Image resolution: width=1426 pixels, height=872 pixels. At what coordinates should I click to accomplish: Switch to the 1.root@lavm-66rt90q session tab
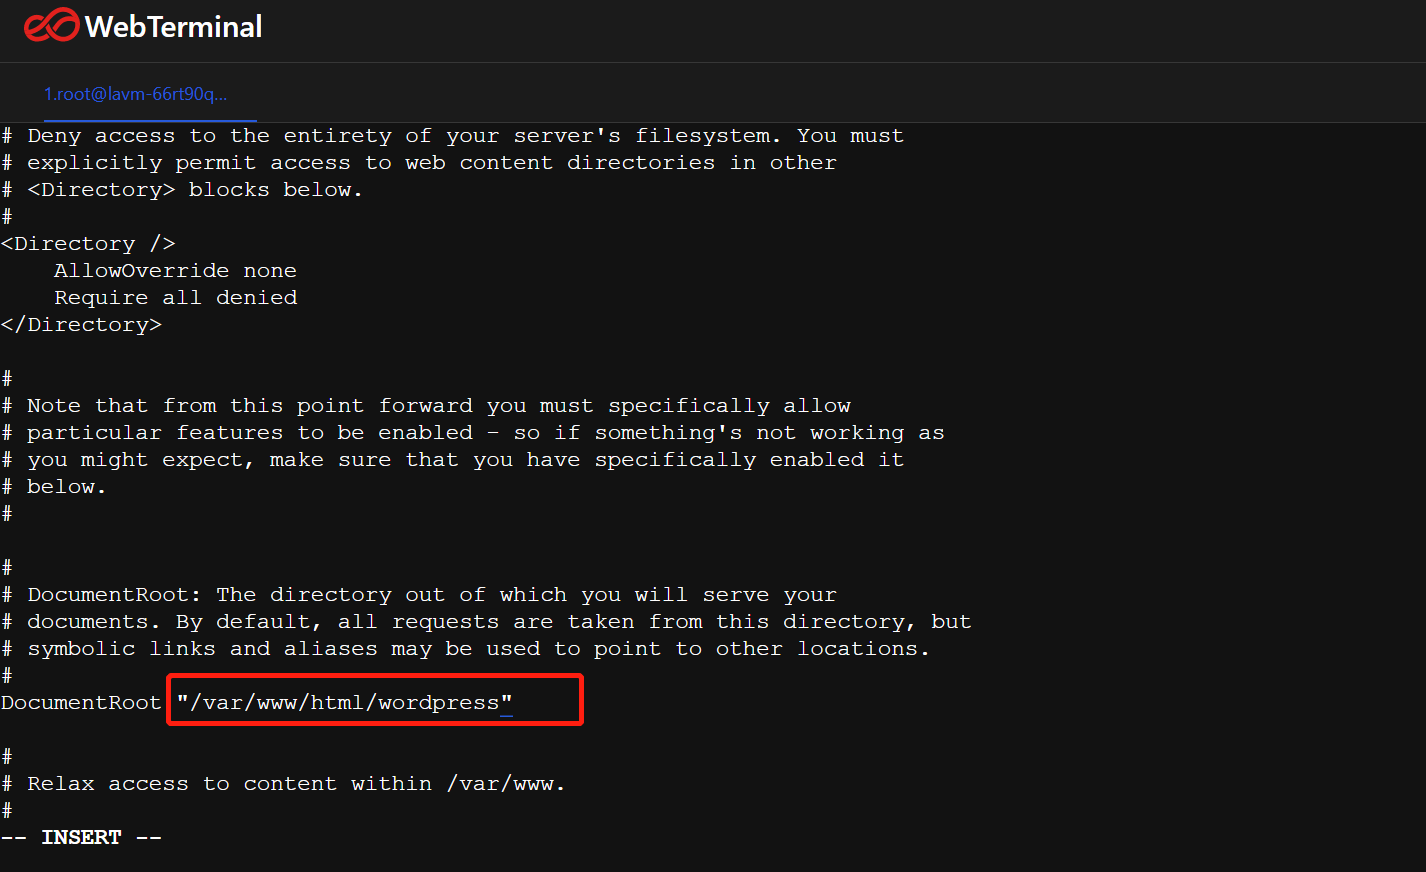[135, 94]
